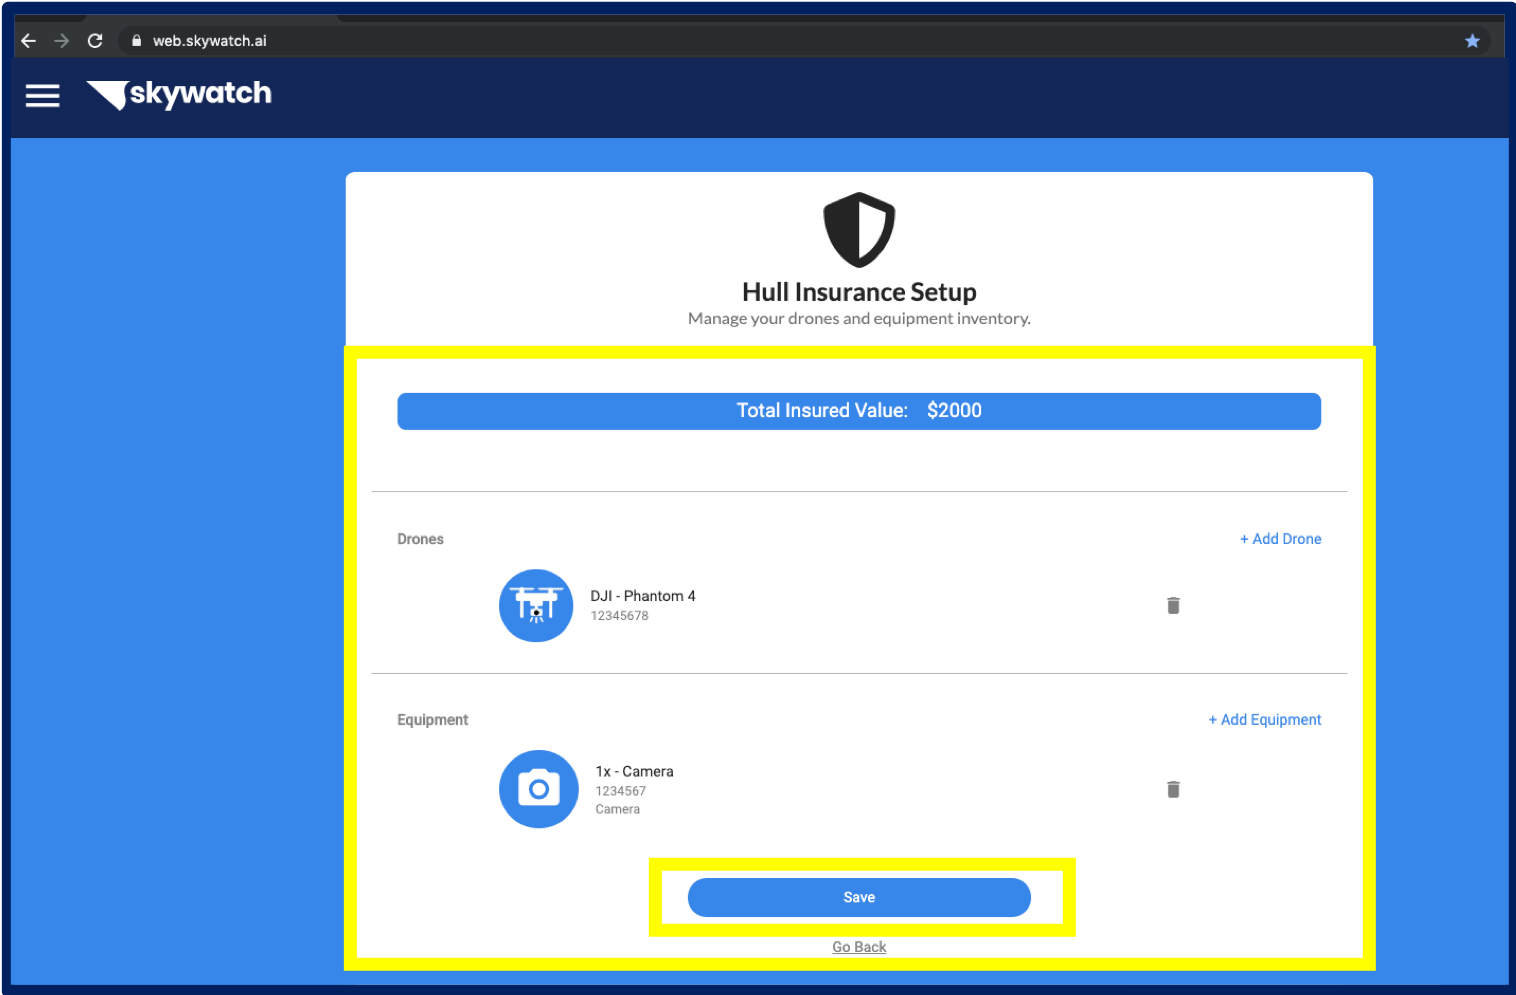Image resolution: width=1516 pixels, height=995 pixels.
Task: Open the hamburger navigation menu
Action: (42, 95)
